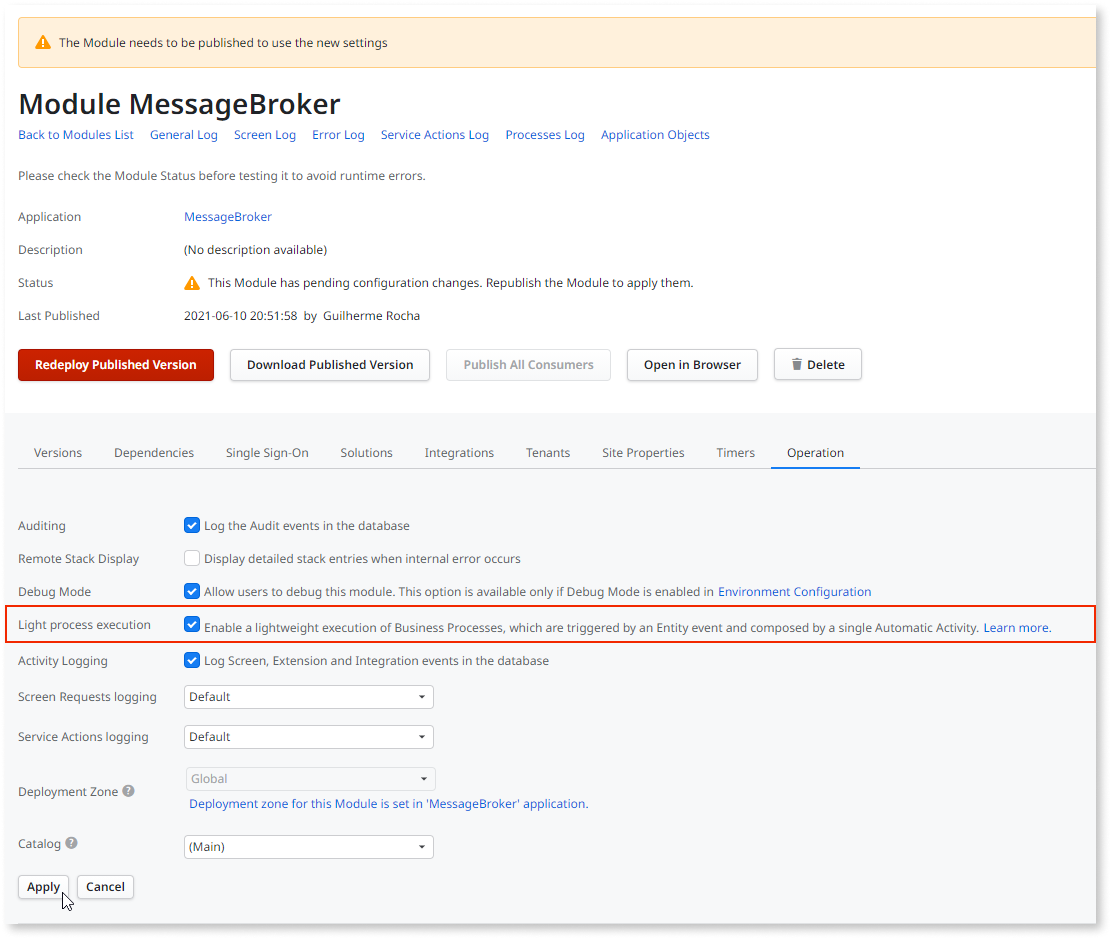The image size is (1111, 939).
Task: Enable detailed stack entries for internal errors
Action: coord(191,558)
